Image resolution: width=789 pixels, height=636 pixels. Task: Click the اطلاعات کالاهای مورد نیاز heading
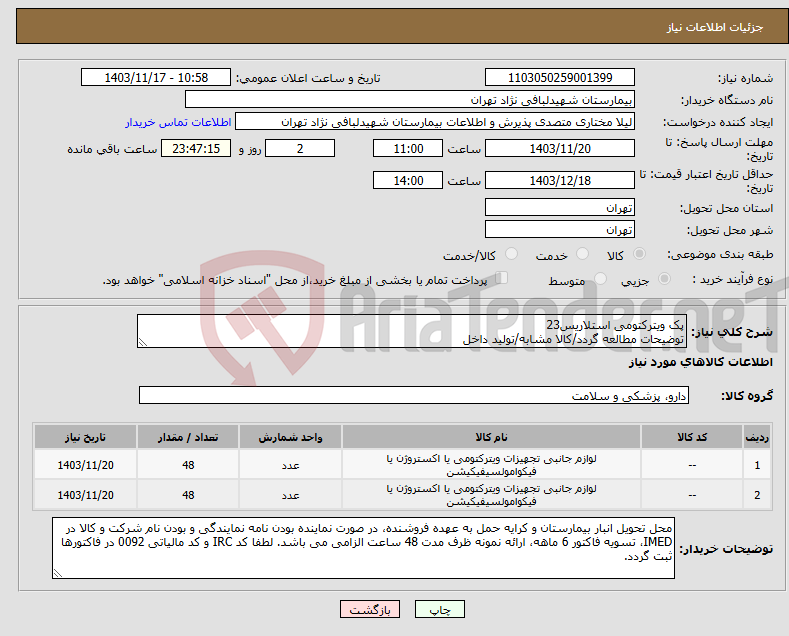(700, 362)
